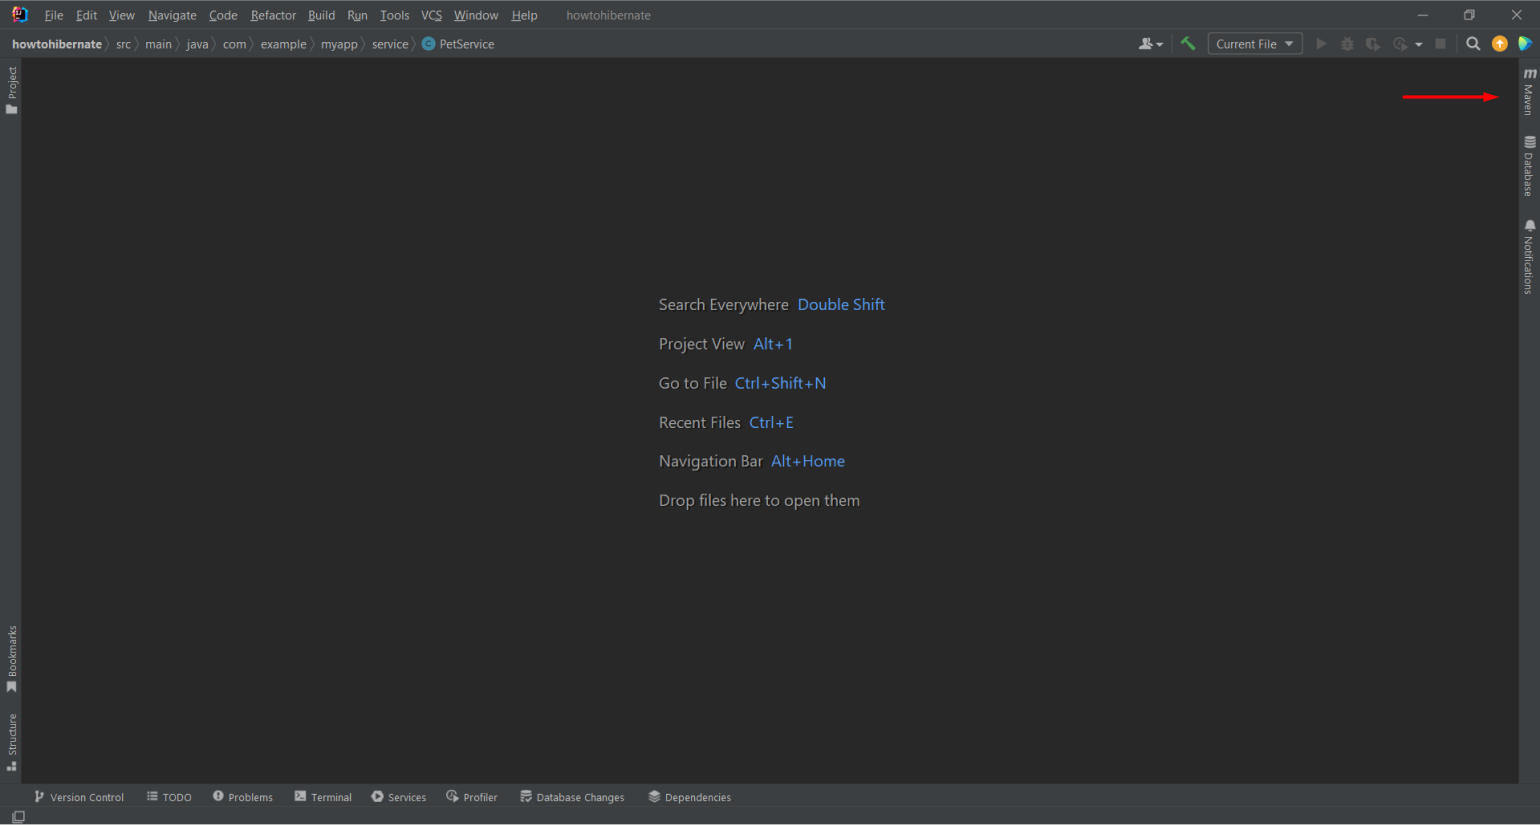Screen dimensions: 1540x825
Task: Open the Bookmarks tool window
Action: (x=11, y=659)
